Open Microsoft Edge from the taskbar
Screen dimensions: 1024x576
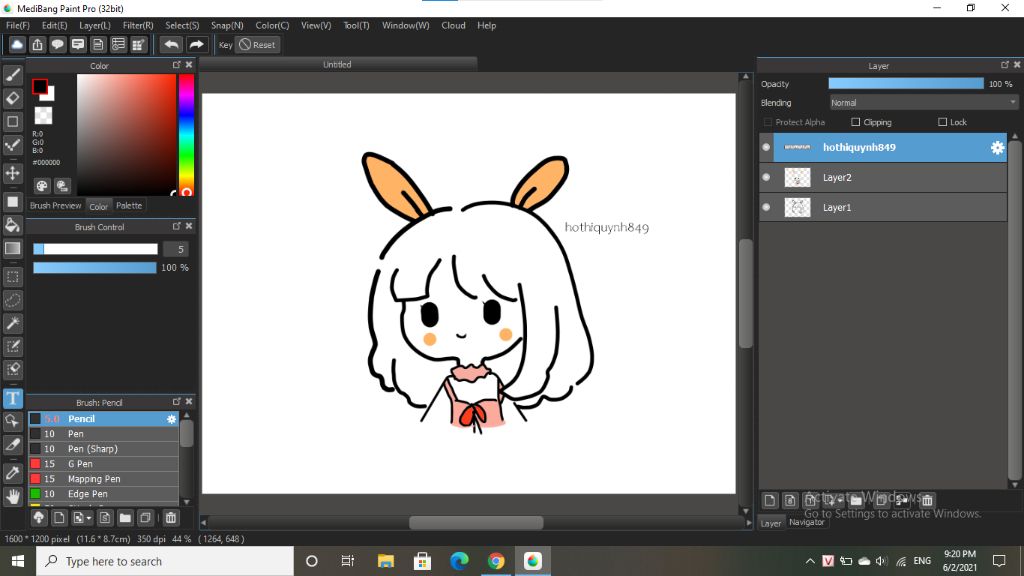(459, 561)
